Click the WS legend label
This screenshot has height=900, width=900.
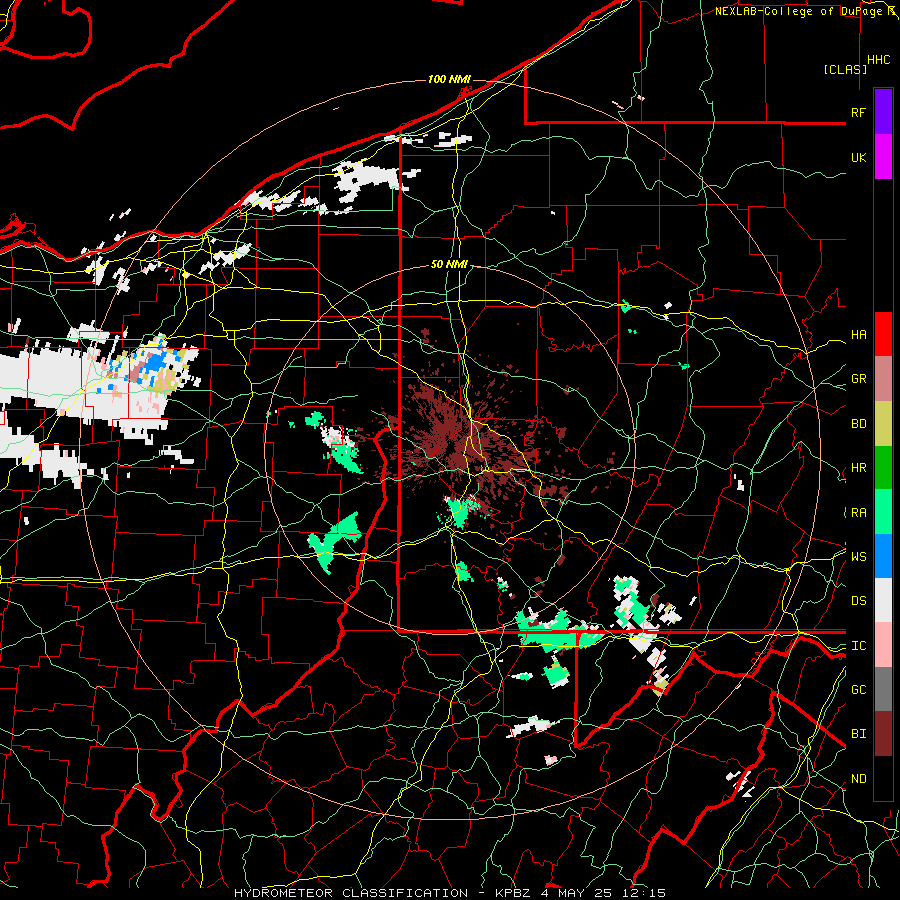(x=858, y=557)
